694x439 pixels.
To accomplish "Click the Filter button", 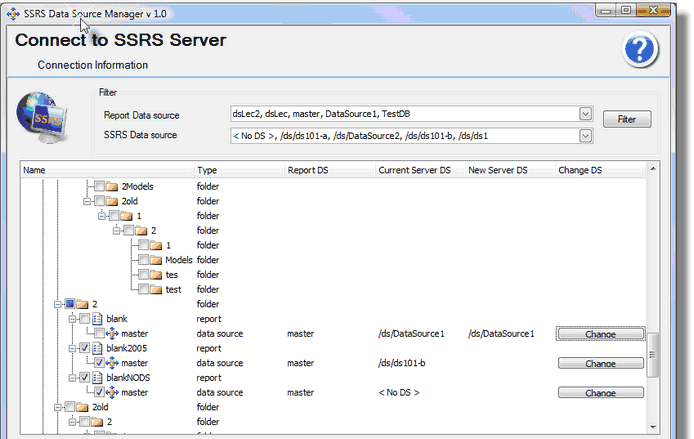I will 627,119.
